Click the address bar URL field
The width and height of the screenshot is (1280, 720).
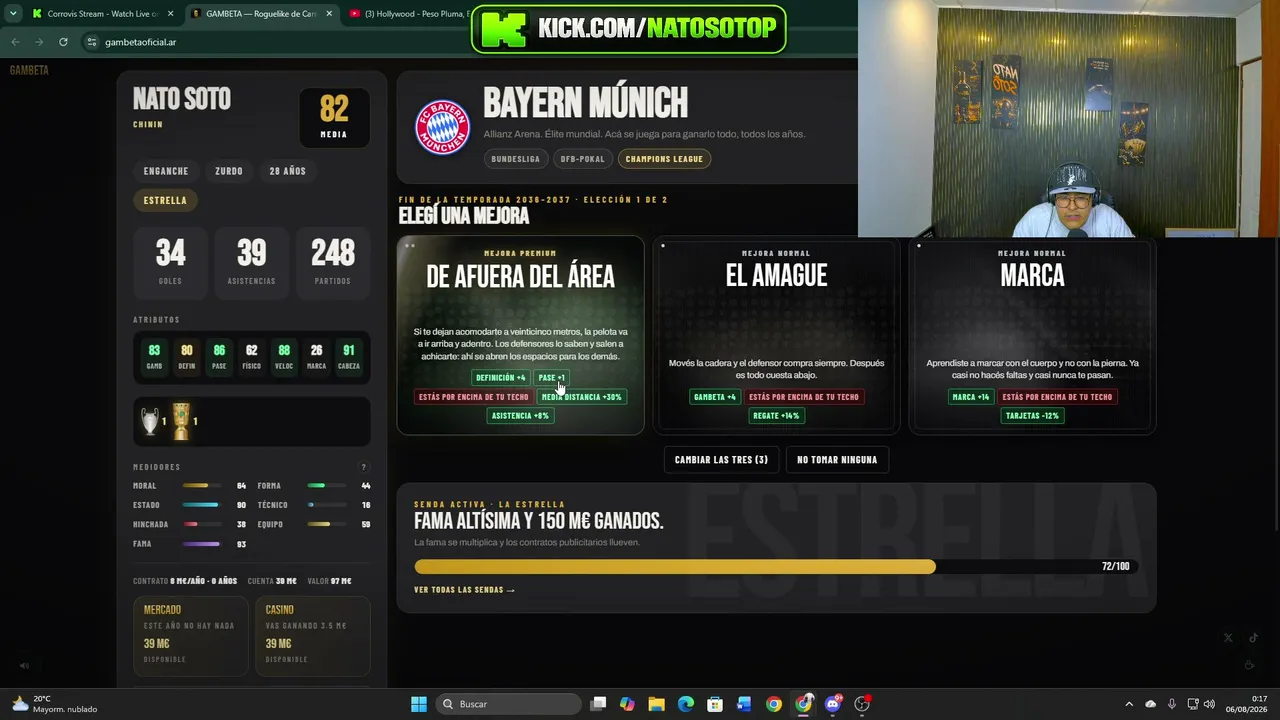pos(280,42)
